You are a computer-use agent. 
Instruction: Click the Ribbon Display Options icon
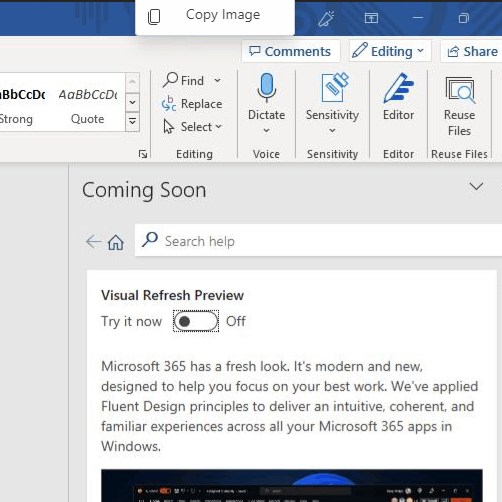371,18
